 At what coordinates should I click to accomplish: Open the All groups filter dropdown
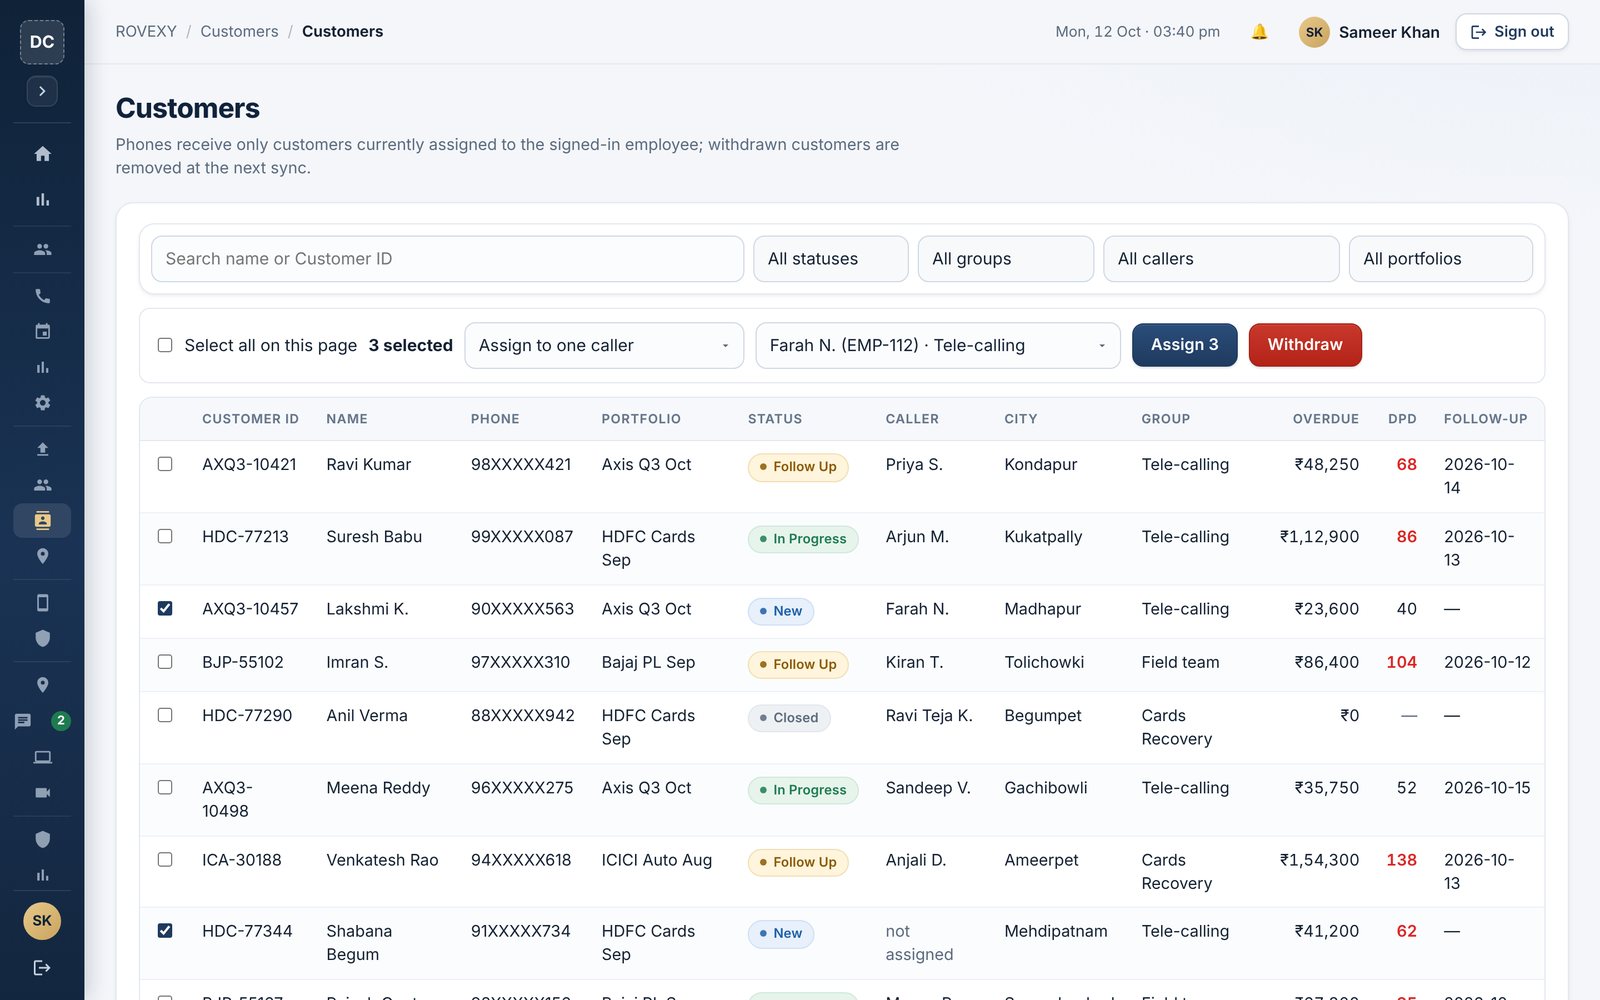(x=1005, y=259)
